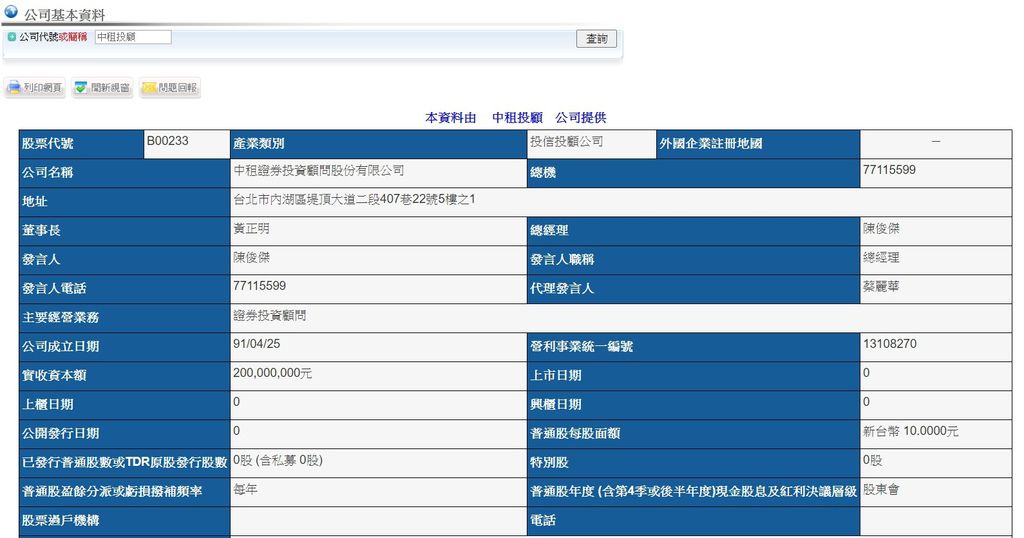The image size is (1024, 538).
Task: Click the 問題回報 report problem button
Action: click(x=170, y=87)
